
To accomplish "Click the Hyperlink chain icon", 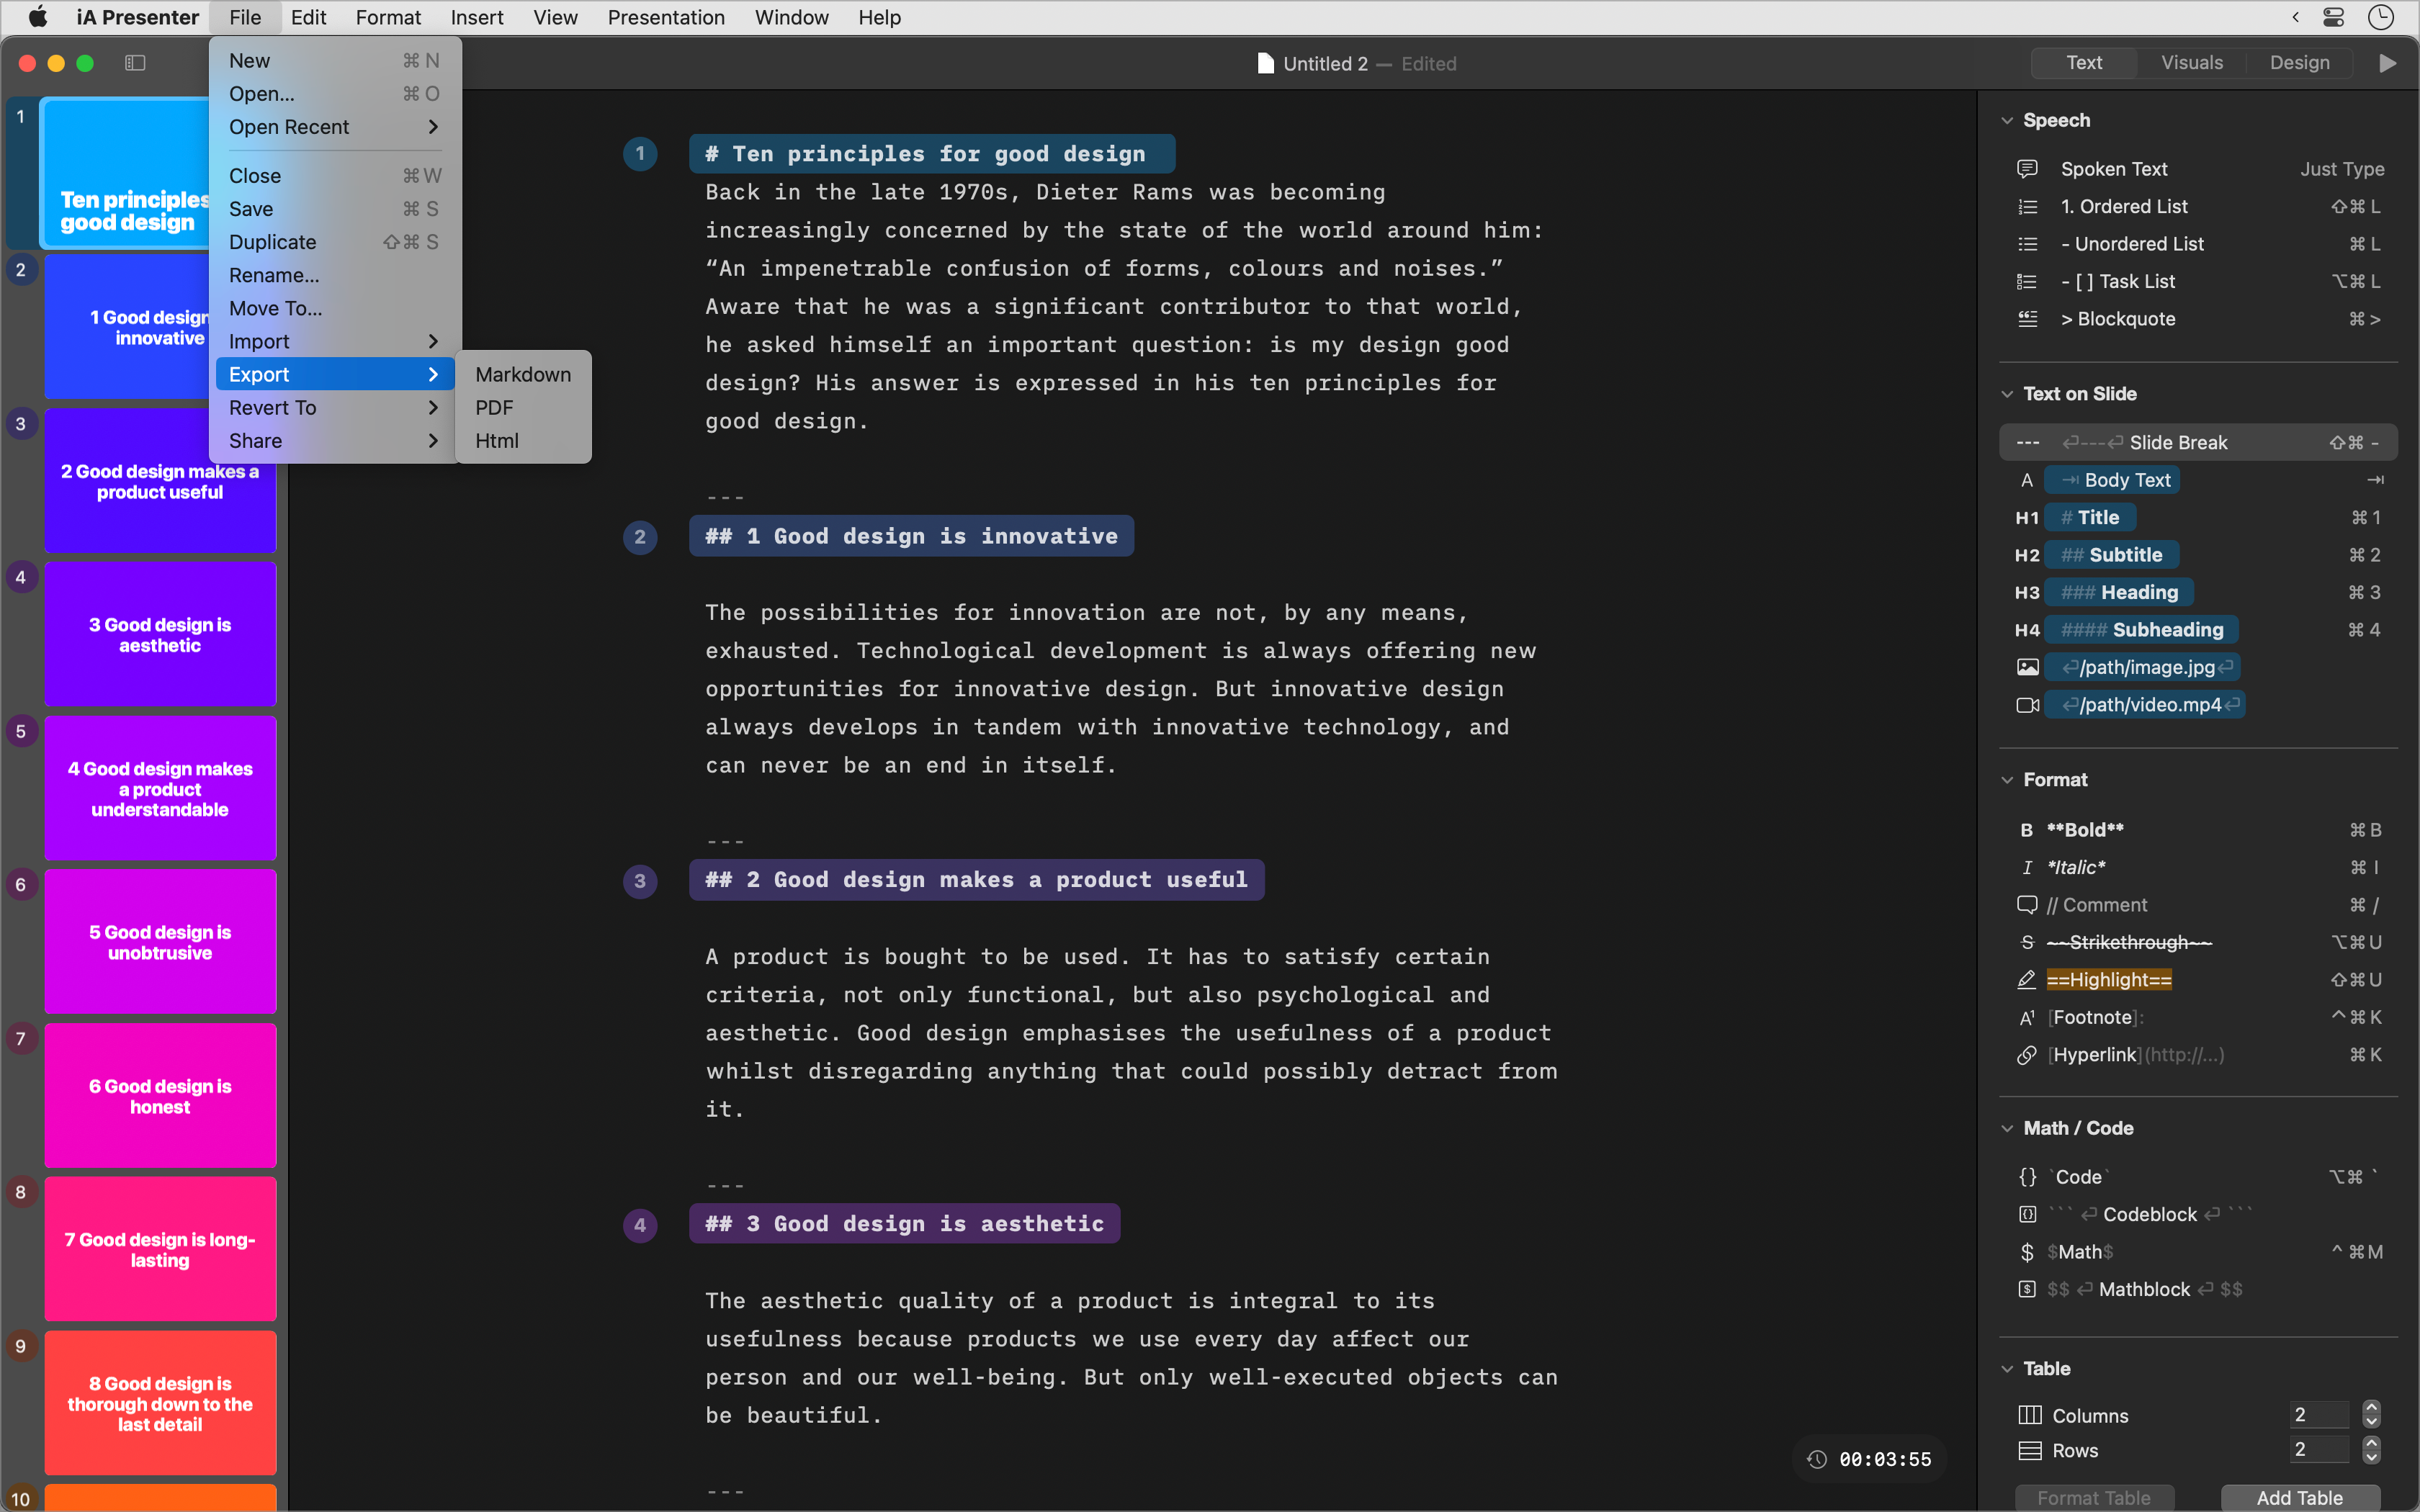I will (x=2026, y=1055).
